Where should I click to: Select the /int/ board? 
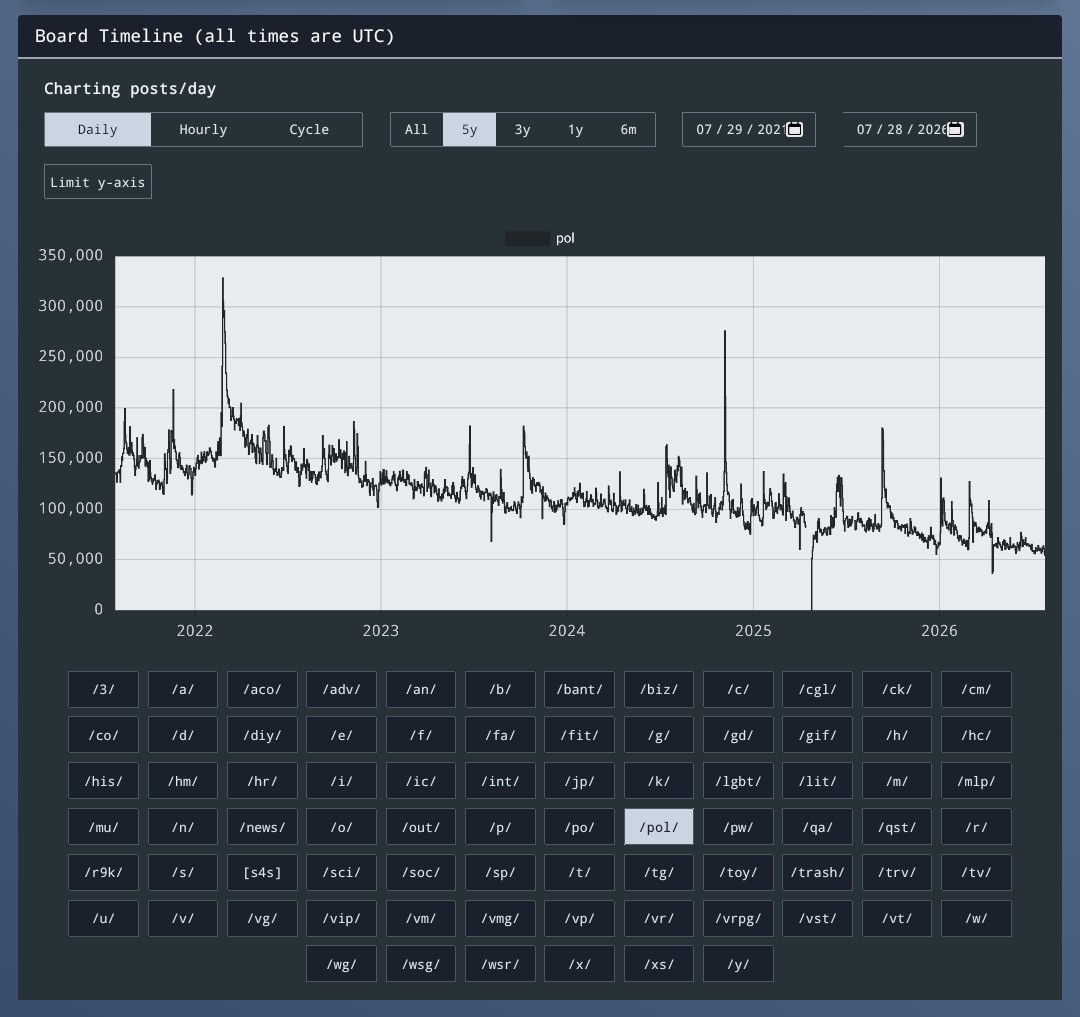[500, 781]
